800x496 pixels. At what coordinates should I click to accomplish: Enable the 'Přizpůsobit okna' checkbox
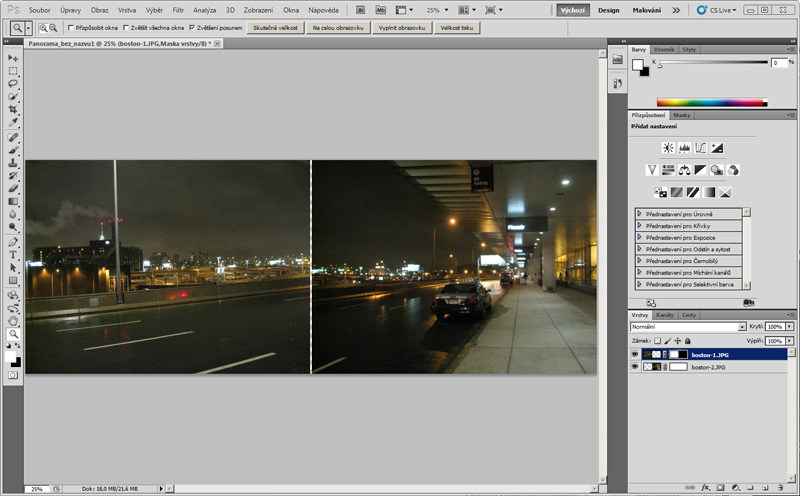[x=70, y=27]
